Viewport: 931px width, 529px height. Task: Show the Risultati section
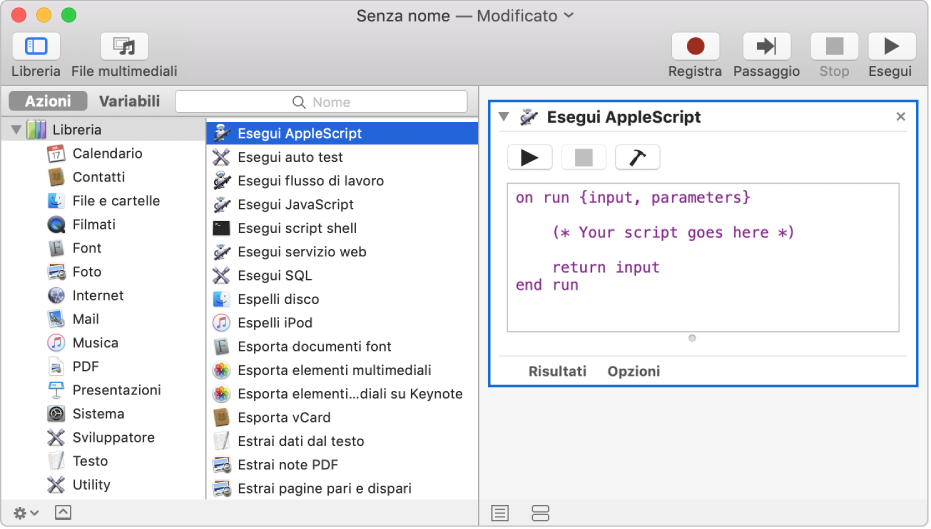557,371
